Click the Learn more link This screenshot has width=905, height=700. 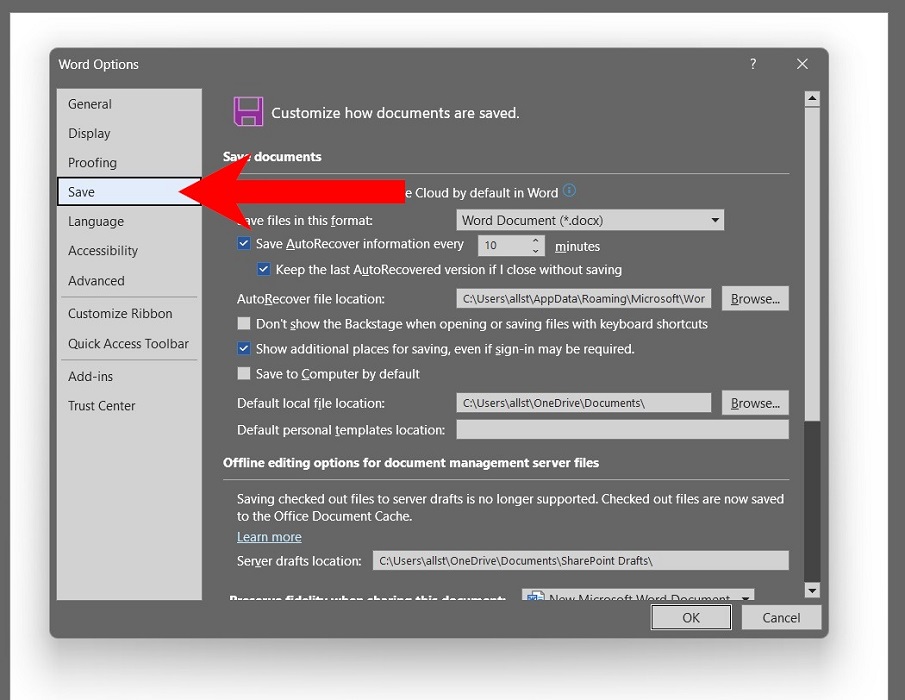(x=268, y=537)
